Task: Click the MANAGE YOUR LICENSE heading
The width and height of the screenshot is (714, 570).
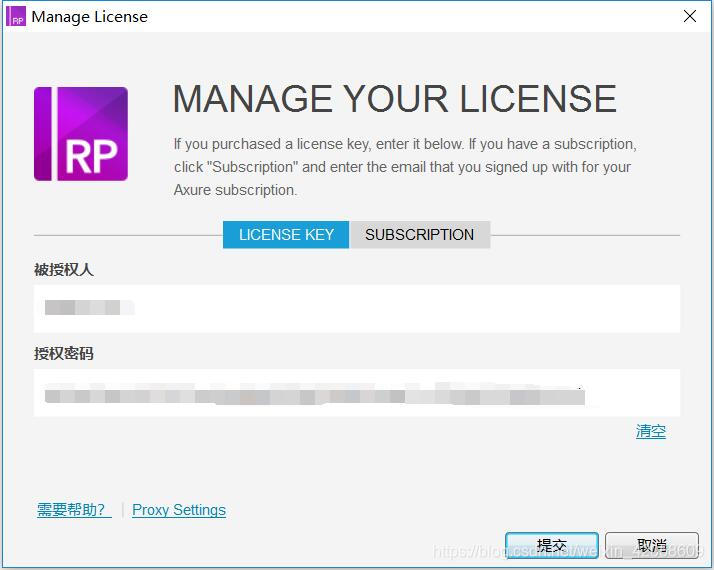Action: click(x=395, y=98)
